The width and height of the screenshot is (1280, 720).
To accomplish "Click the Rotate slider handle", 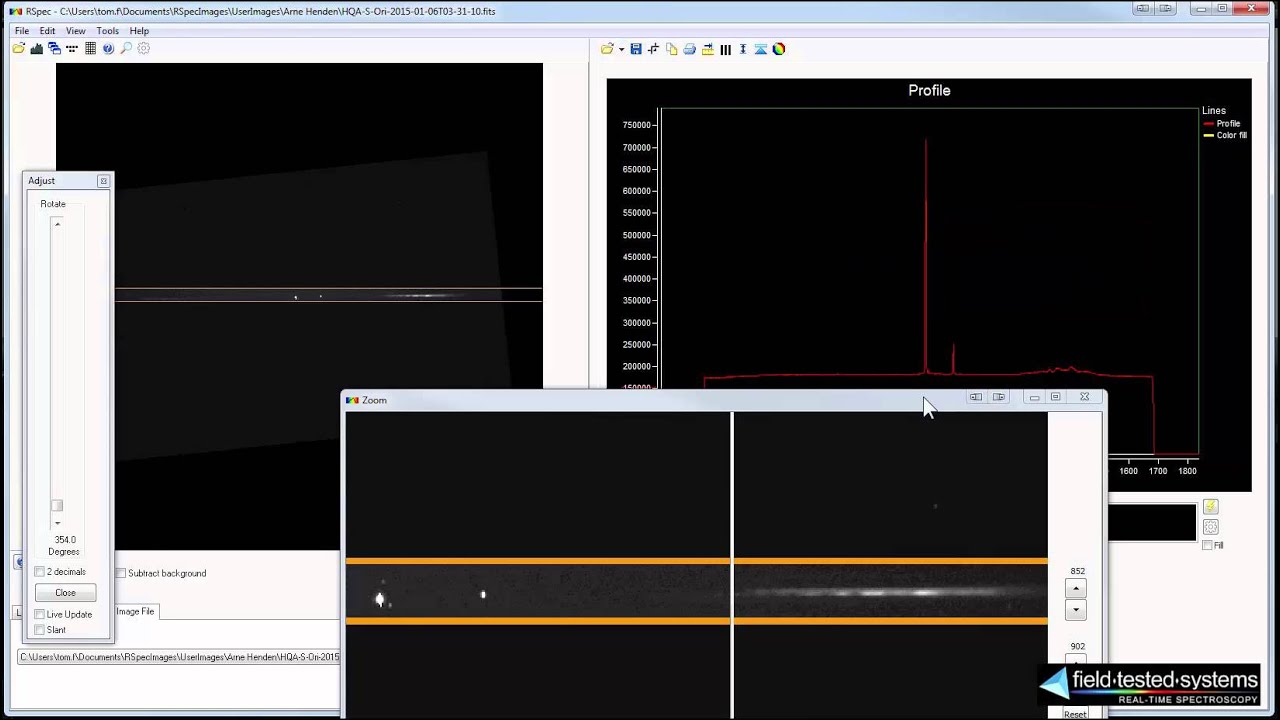I will 57,506.
